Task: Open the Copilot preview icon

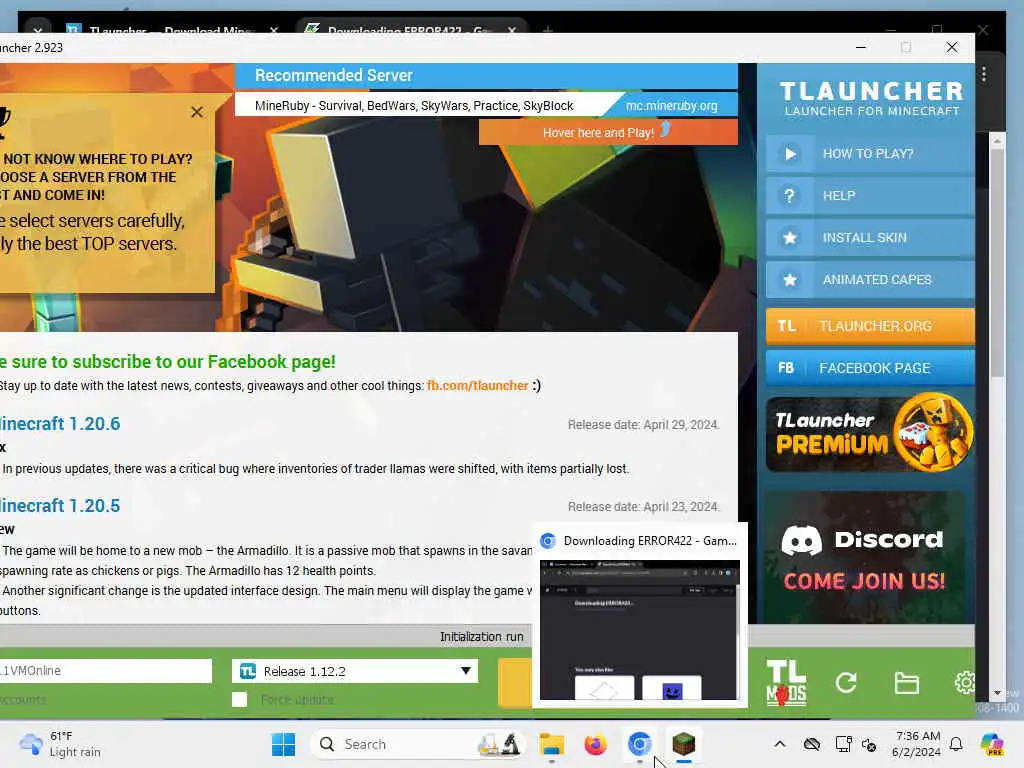Action: (992, 744)
